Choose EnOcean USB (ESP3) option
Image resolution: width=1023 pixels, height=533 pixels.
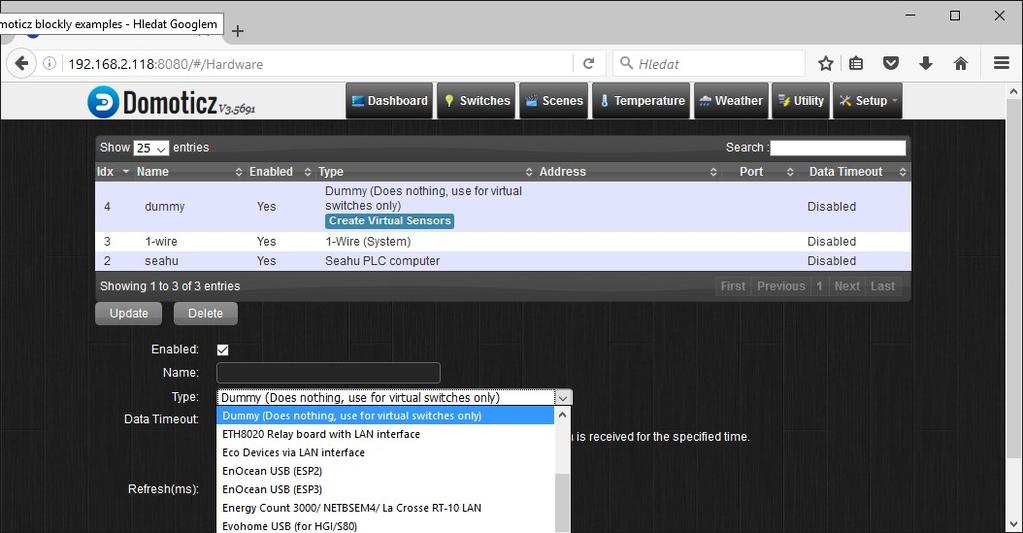[385, 489]
